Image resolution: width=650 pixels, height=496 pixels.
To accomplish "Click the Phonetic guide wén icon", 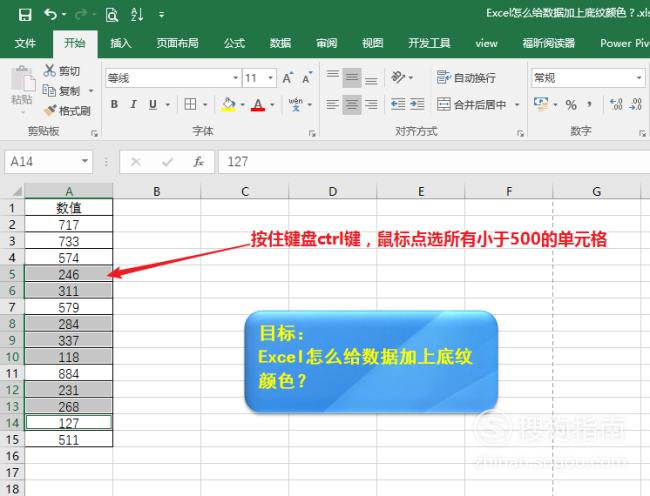I will point(296,104).
